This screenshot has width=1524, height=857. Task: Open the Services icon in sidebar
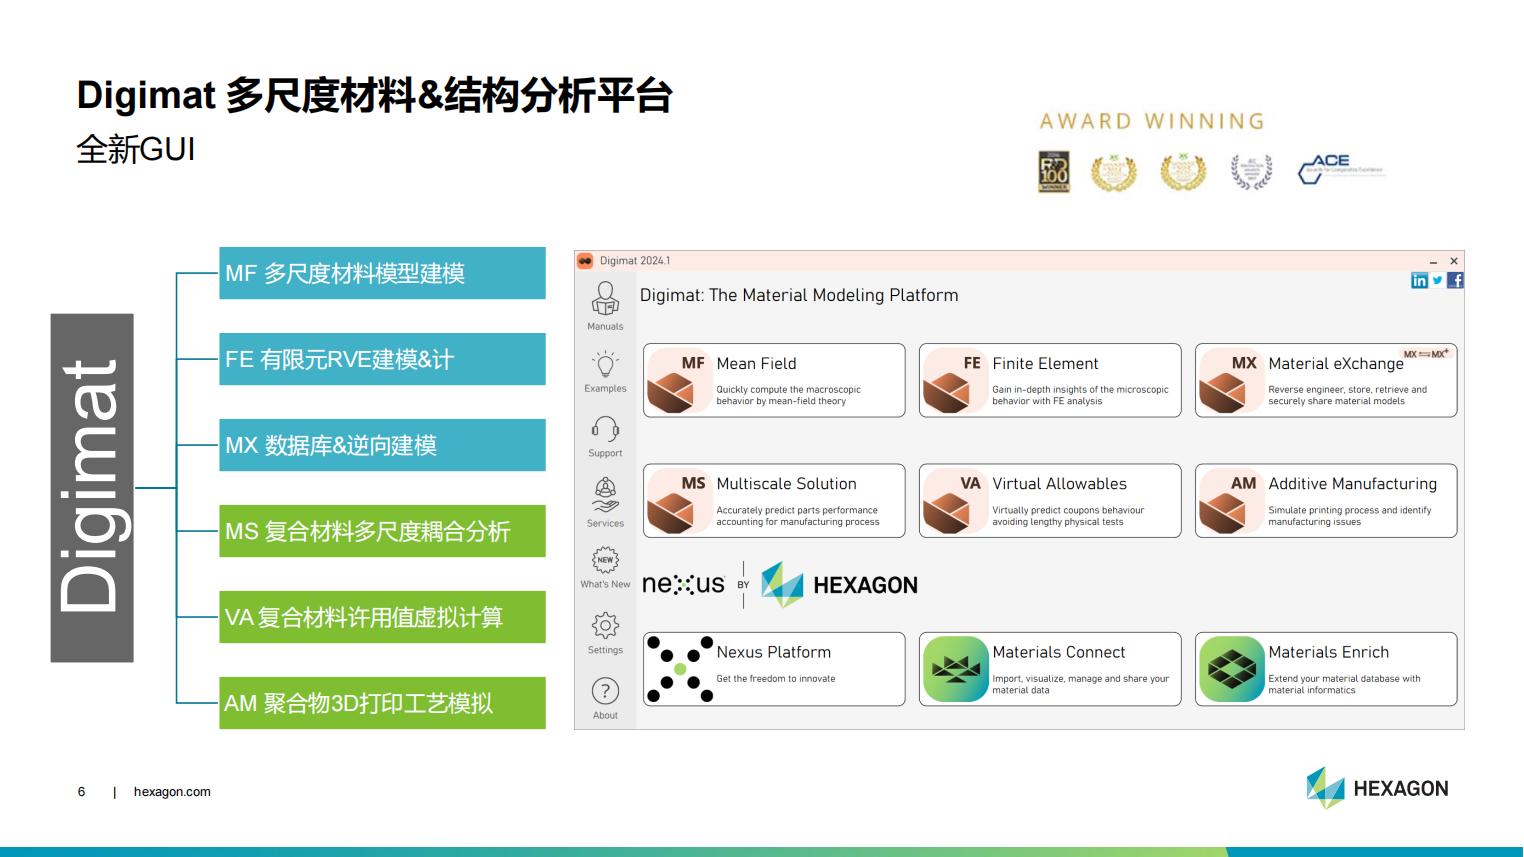tap(605, 495)
